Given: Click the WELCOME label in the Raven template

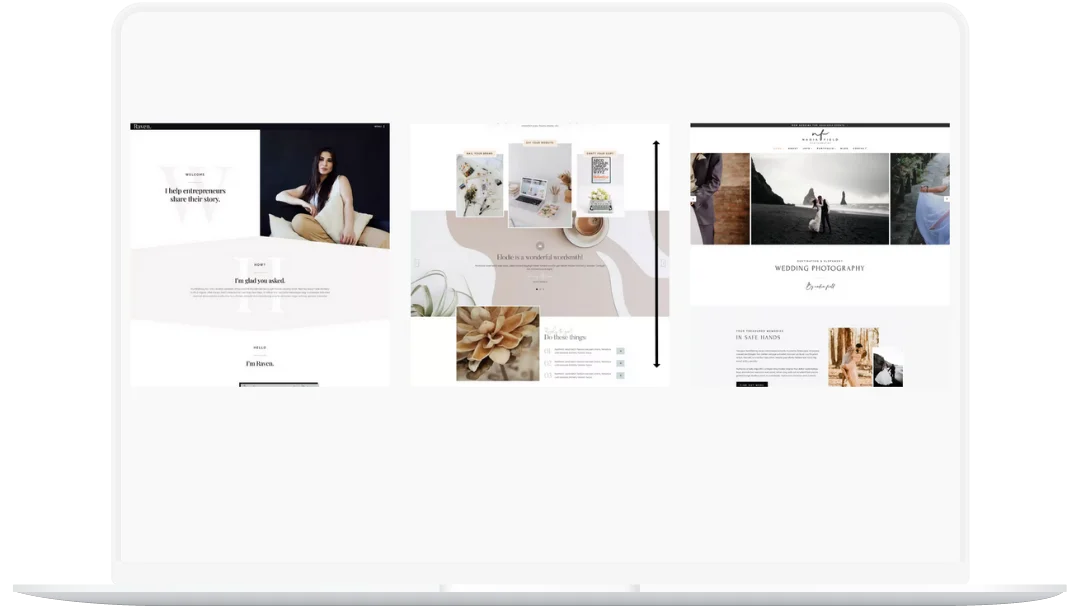Looking at the screenshot, I should click(x=195, y=175).
